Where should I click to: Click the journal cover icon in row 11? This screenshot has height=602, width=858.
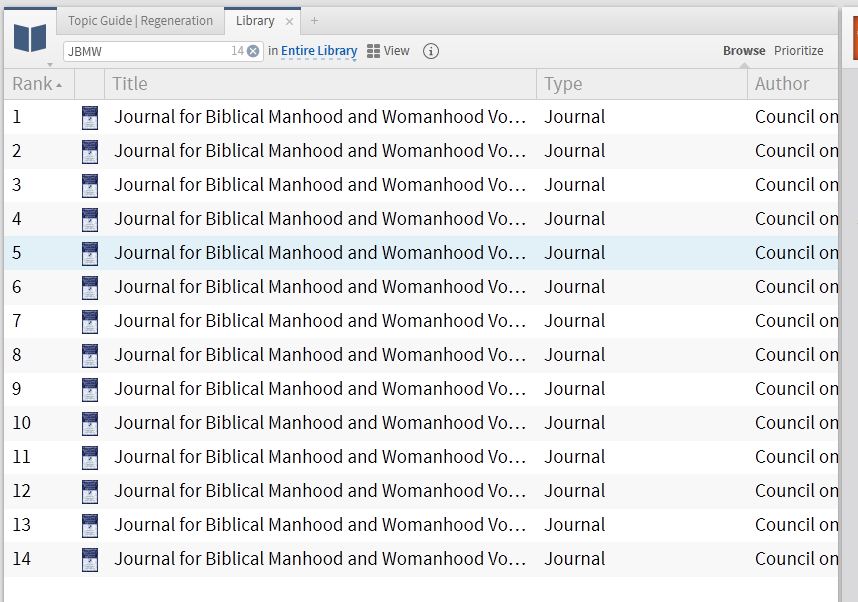90,456
